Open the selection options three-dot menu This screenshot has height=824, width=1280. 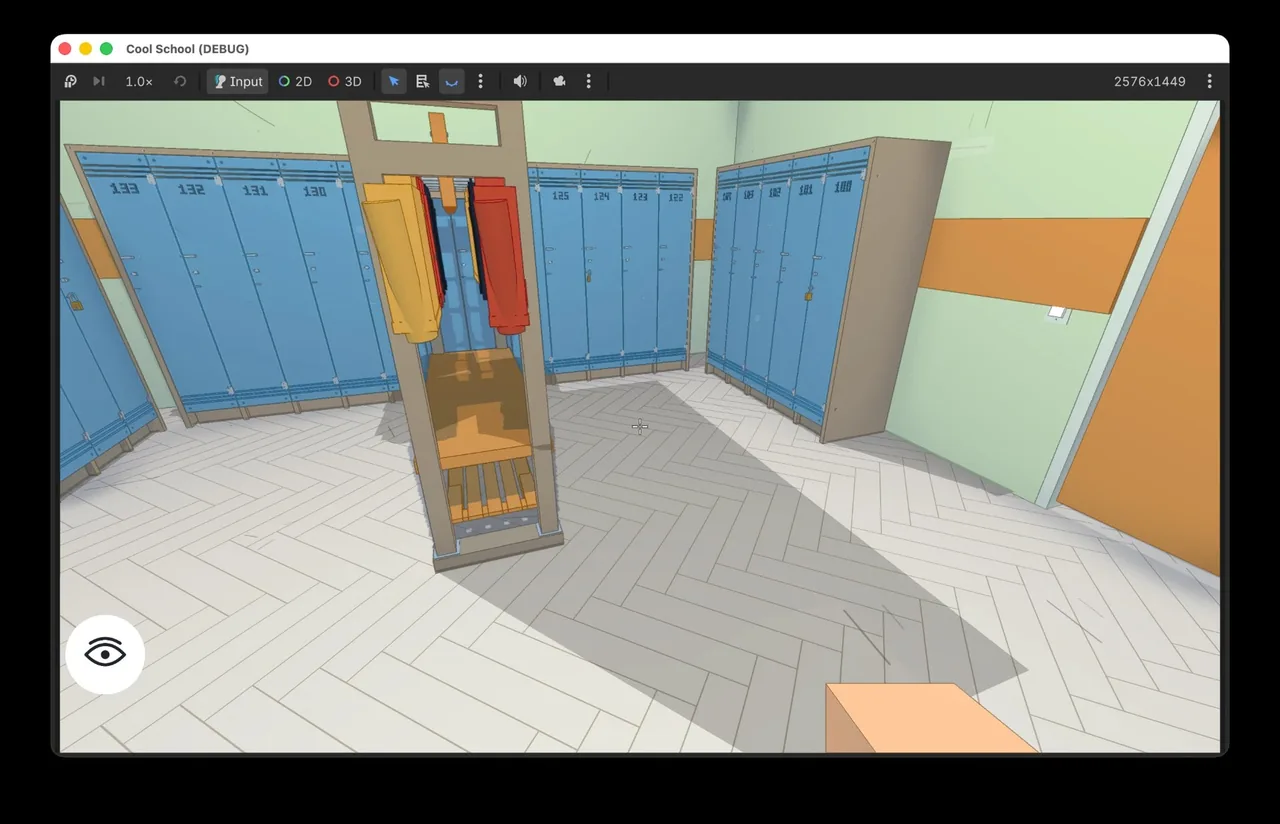tap(480, 81)
